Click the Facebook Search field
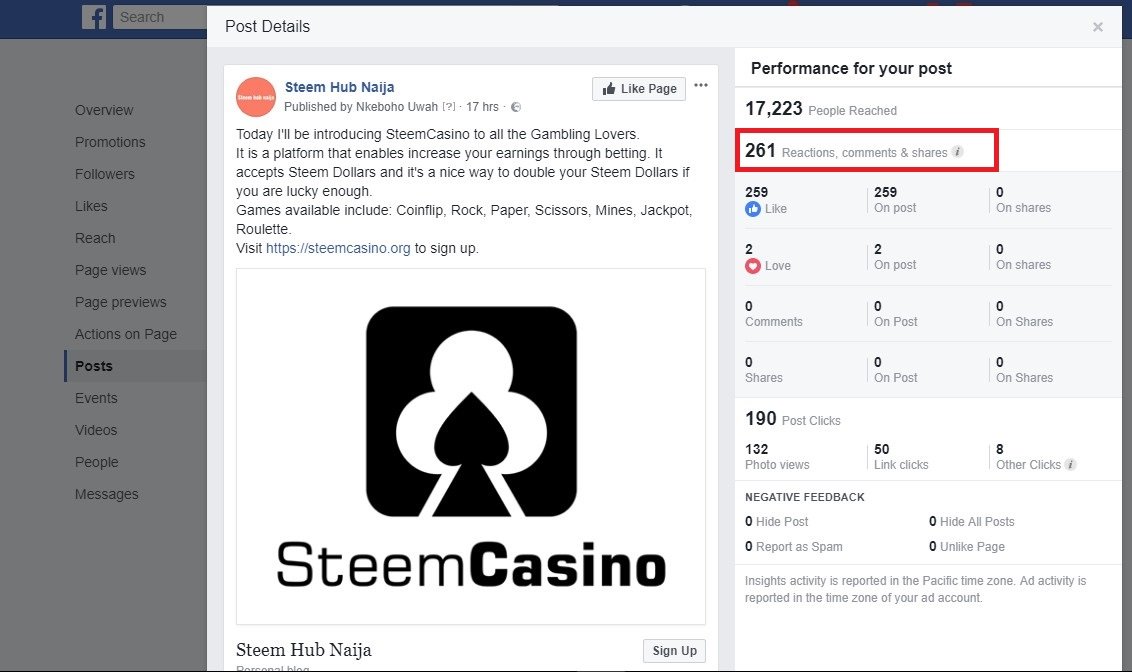Viewport: 1132px width, 672px height. point(160,17)
